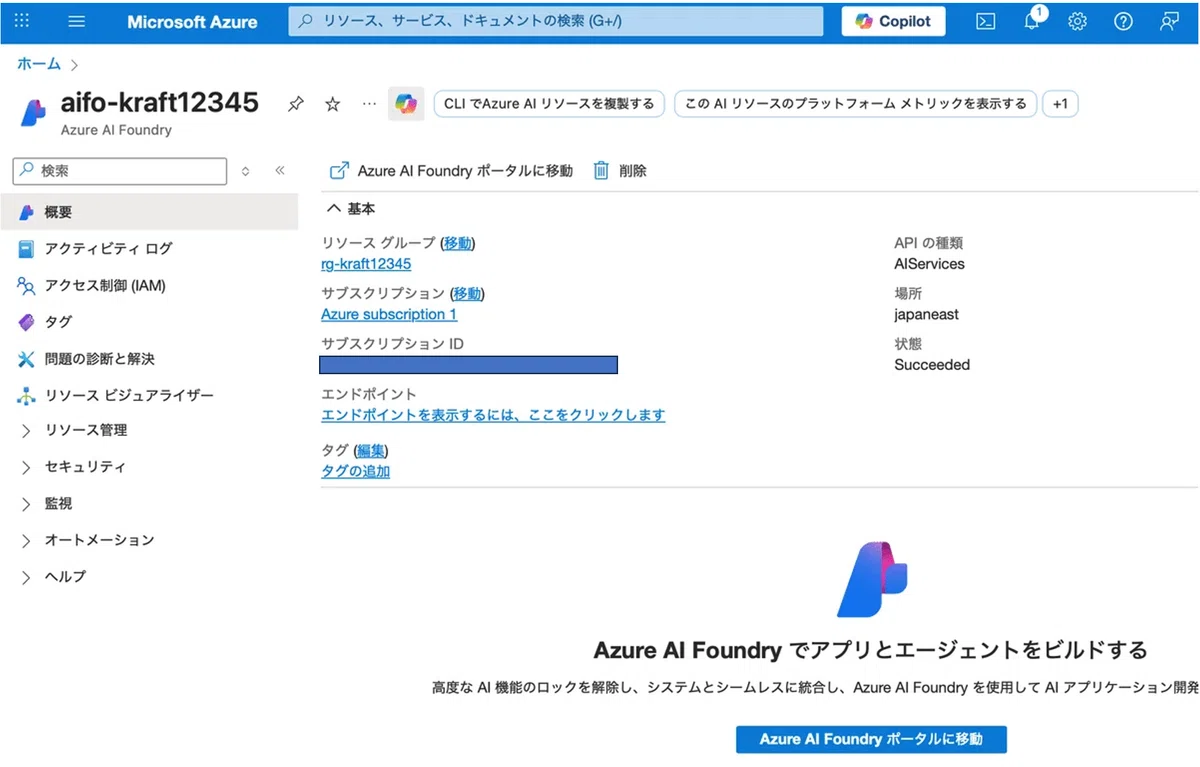Click the japaneast location value
The image size is (1200, 767).
[926, 314]
